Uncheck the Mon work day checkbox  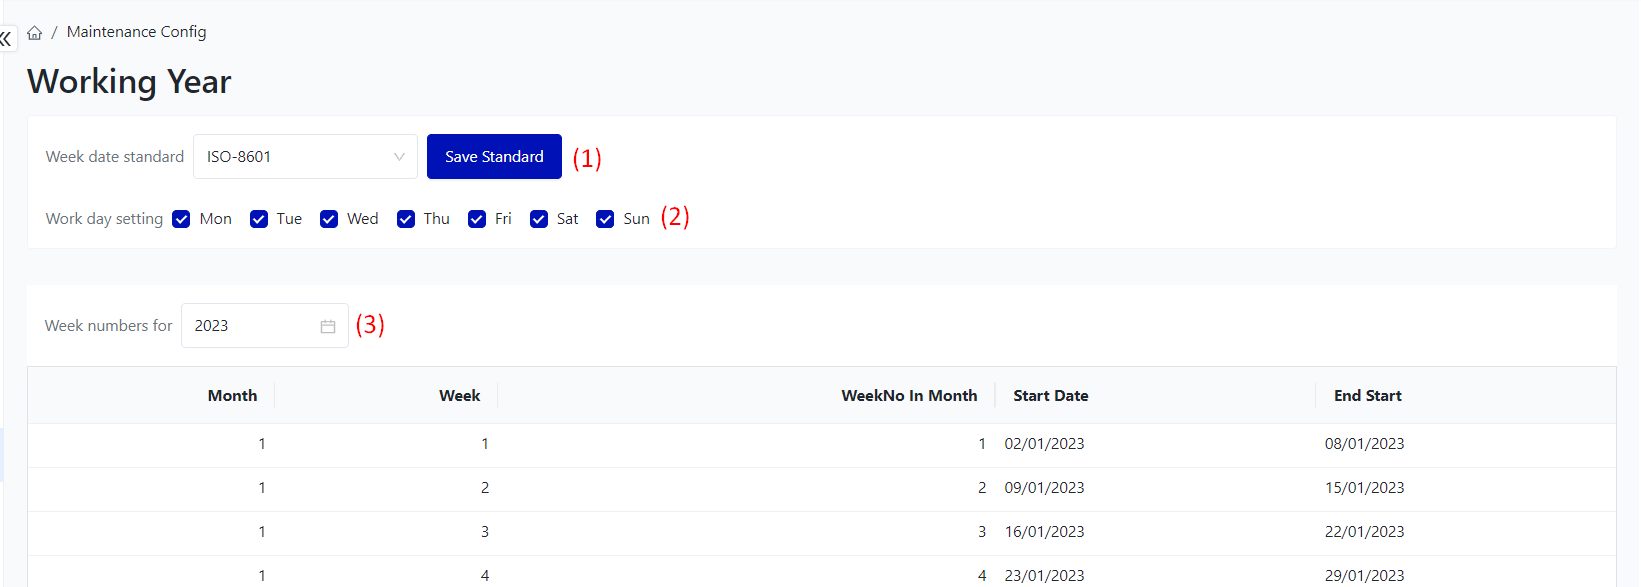(x=181, y=219)
